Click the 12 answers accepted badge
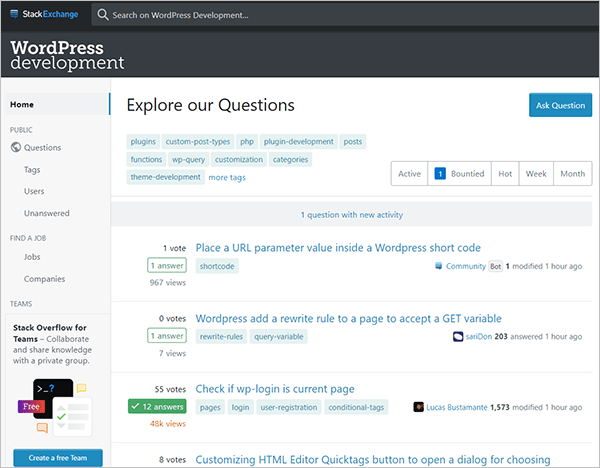The width and height of the screenshot is (600, 468). (x=157, y=406)
